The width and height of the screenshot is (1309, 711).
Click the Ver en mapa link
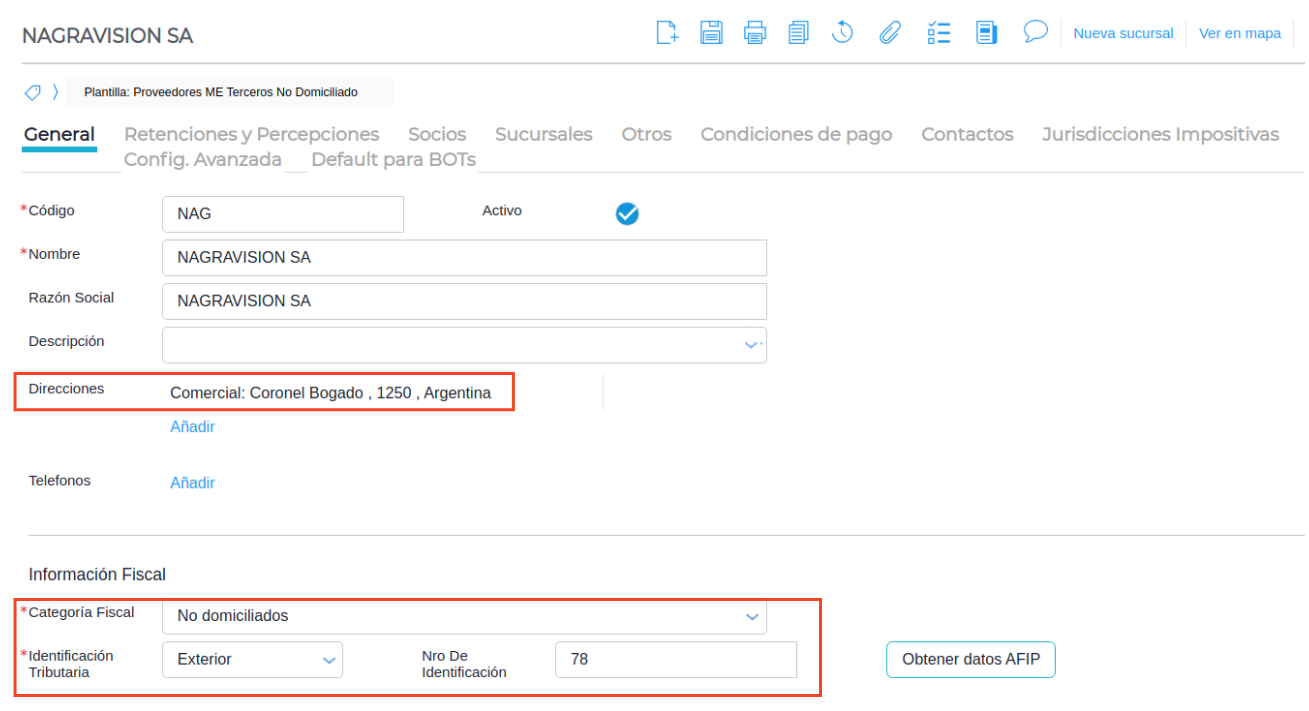(x=1240, y=33)
